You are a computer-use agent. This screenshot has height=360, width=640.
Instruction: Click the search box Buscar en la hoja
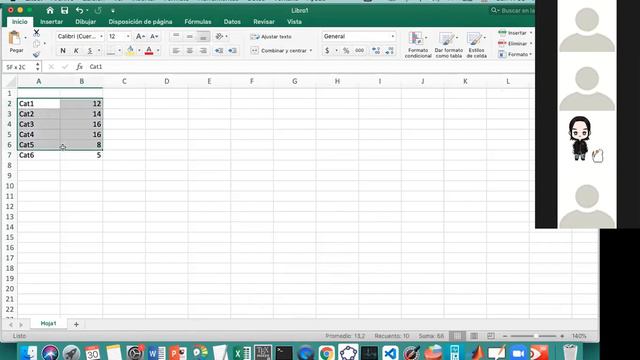click(x=513, y=10)
